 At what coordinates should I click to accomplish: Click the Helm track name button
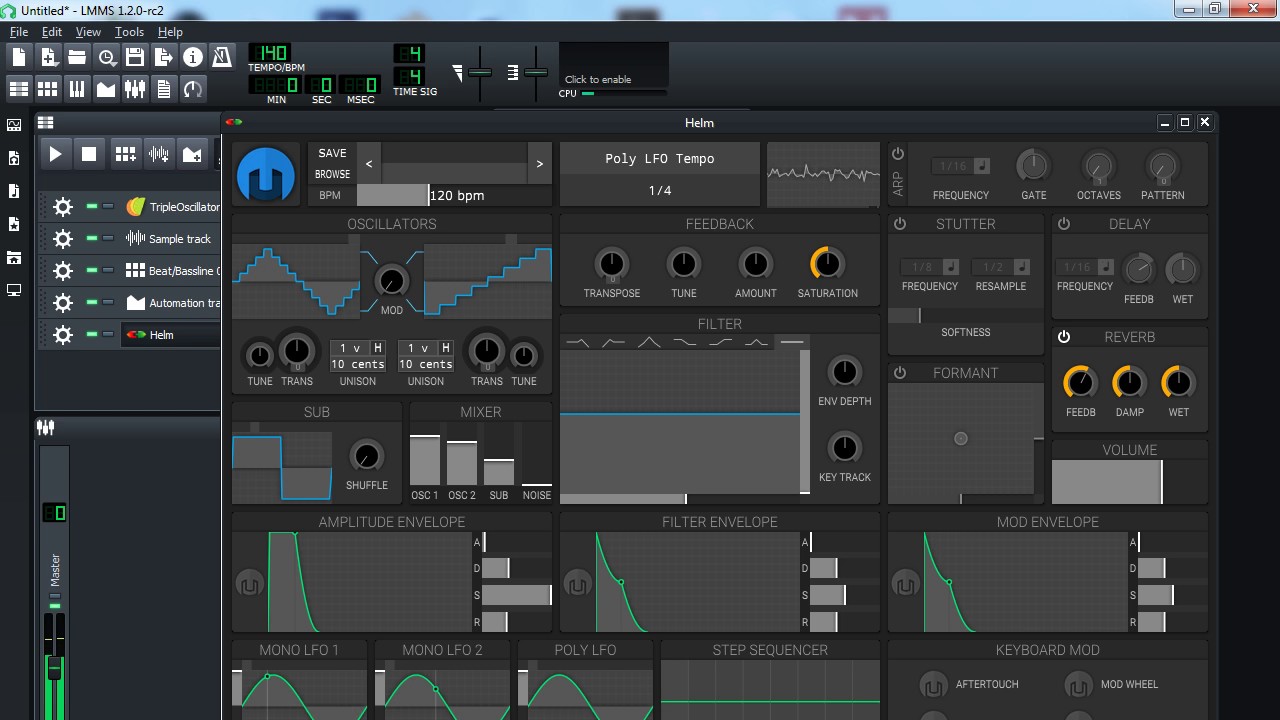(172, 335)
